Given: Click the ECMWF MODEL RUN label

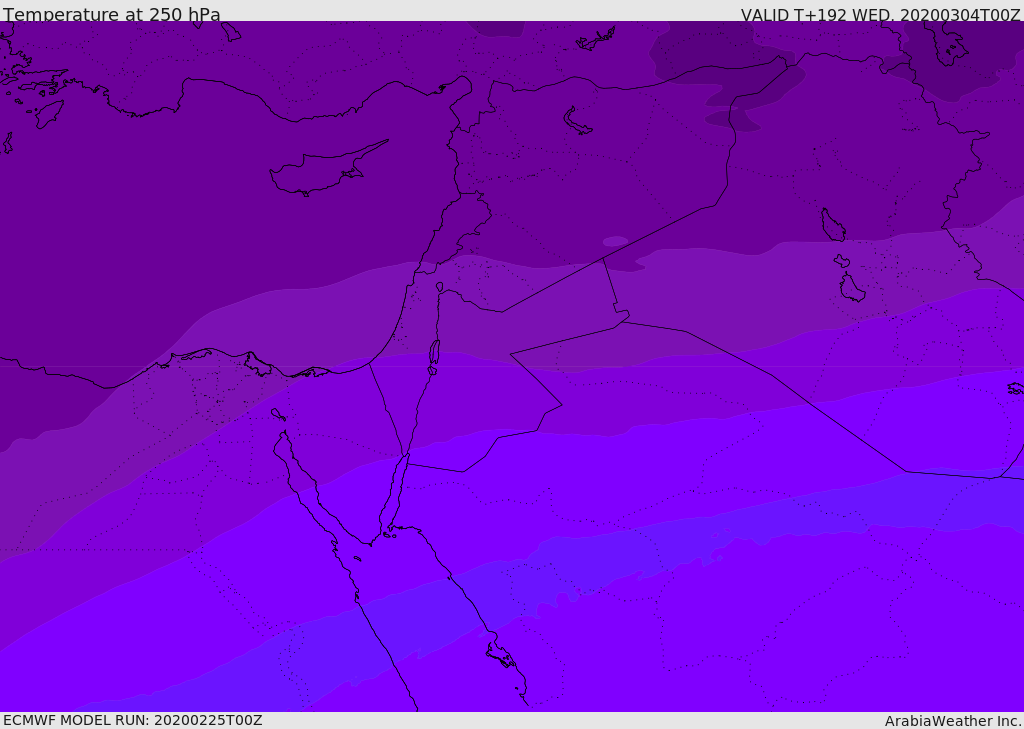Looking at the screenshot, I should coord(133,720).
